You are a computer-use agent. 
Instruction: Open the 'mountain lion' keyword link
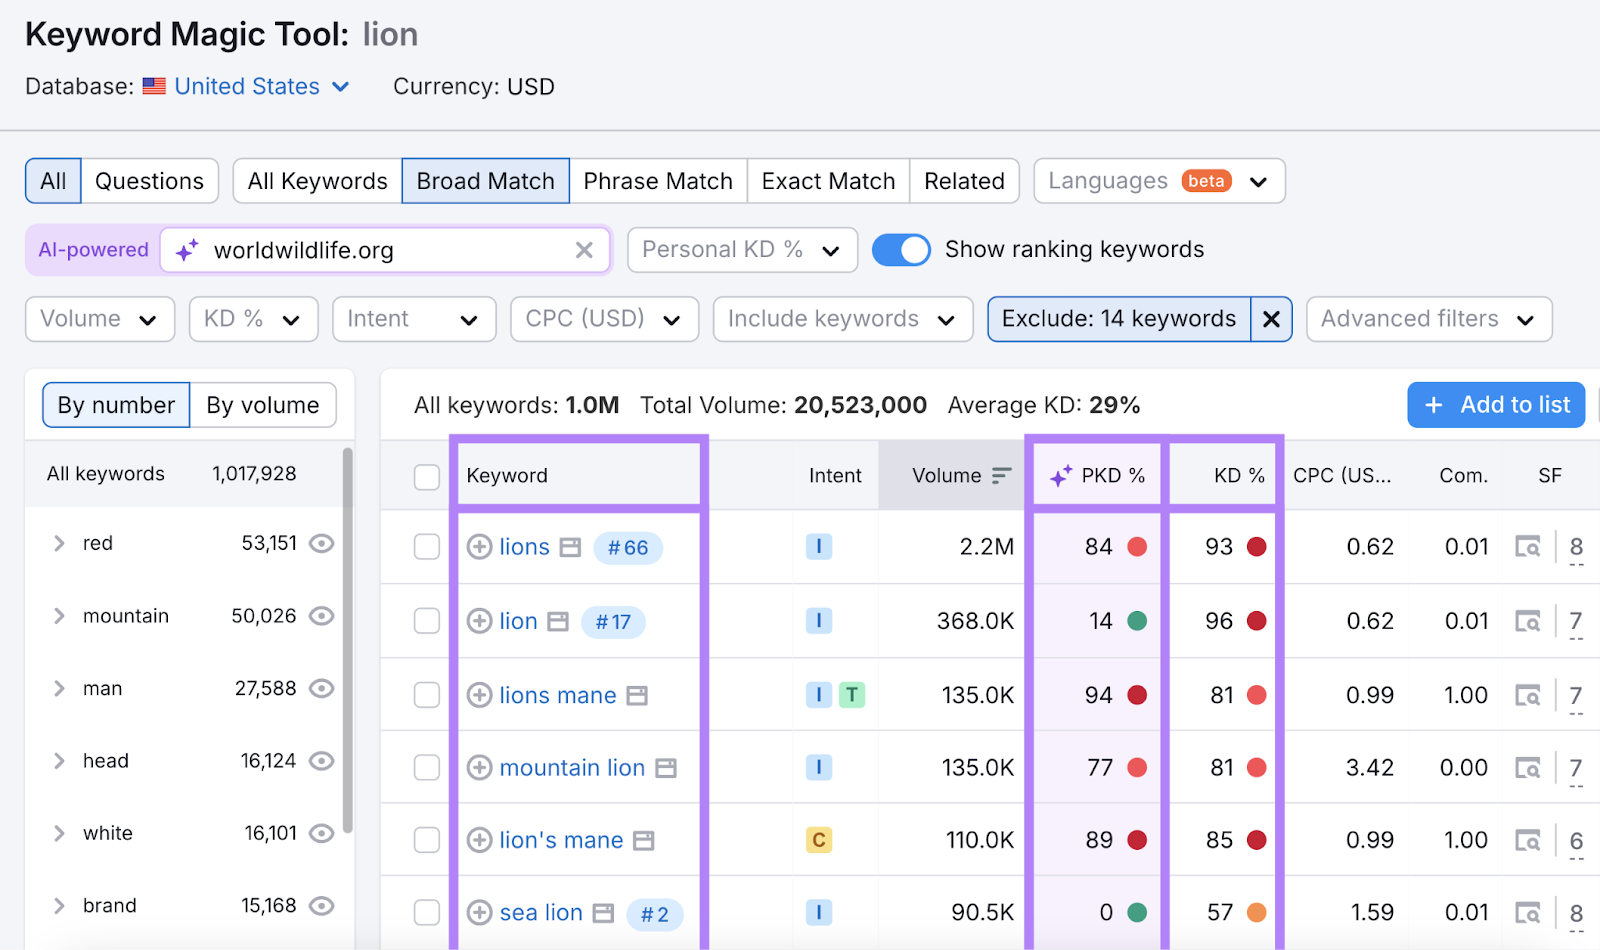572,768
